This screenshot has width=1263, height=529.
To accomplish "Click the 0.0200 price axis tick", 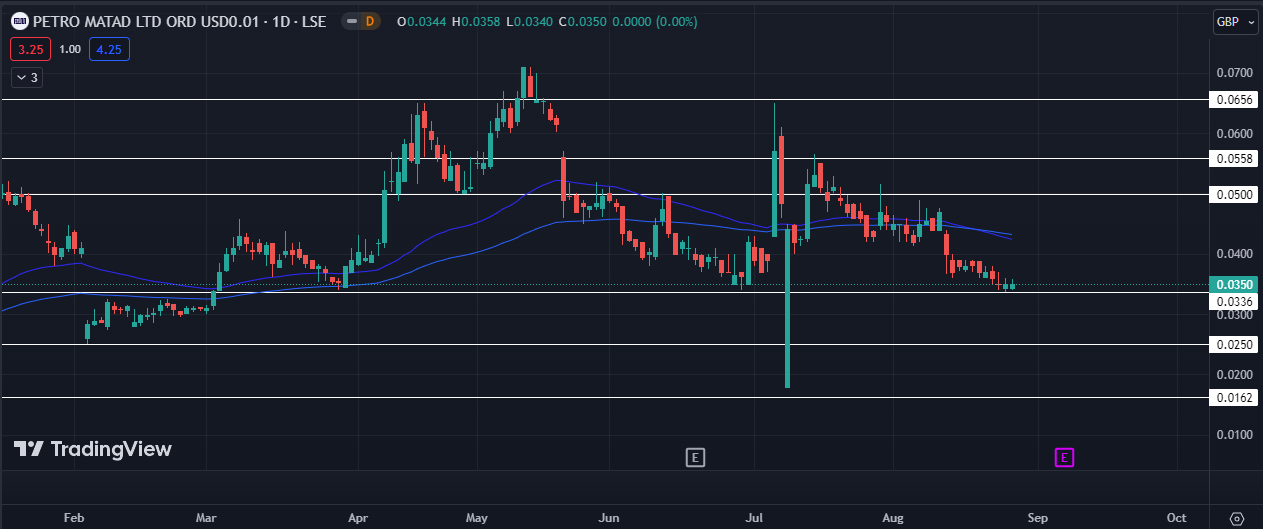I will point(1235,374).
